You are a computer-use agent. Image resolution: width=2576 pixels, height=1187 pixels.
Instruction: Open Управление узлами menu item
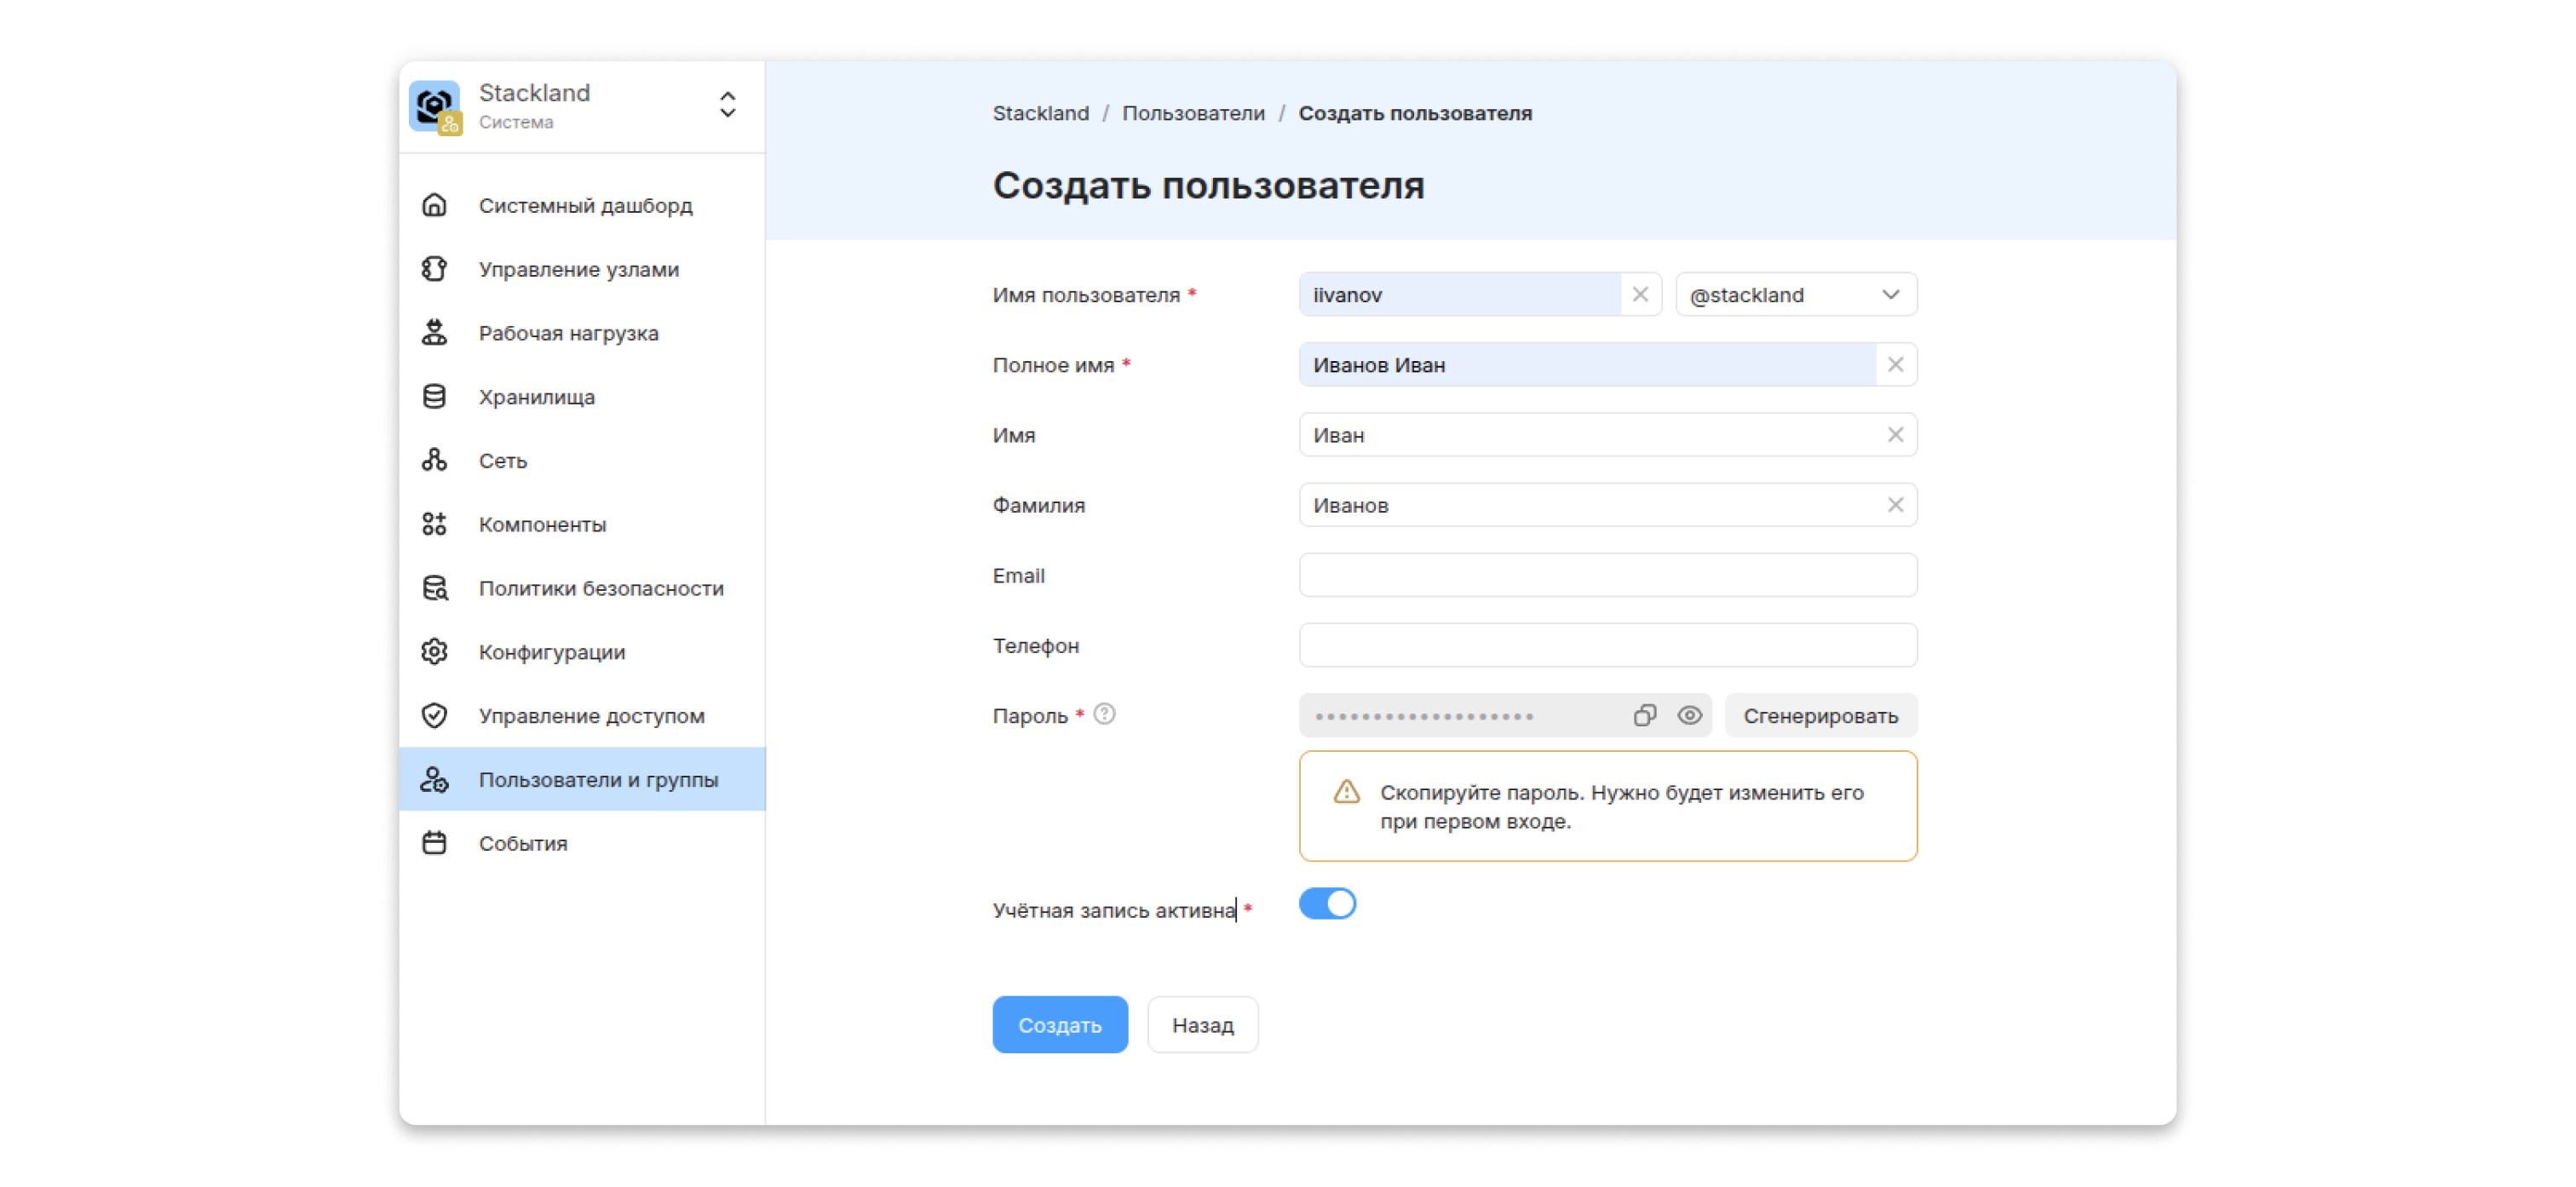pos(582,269)
